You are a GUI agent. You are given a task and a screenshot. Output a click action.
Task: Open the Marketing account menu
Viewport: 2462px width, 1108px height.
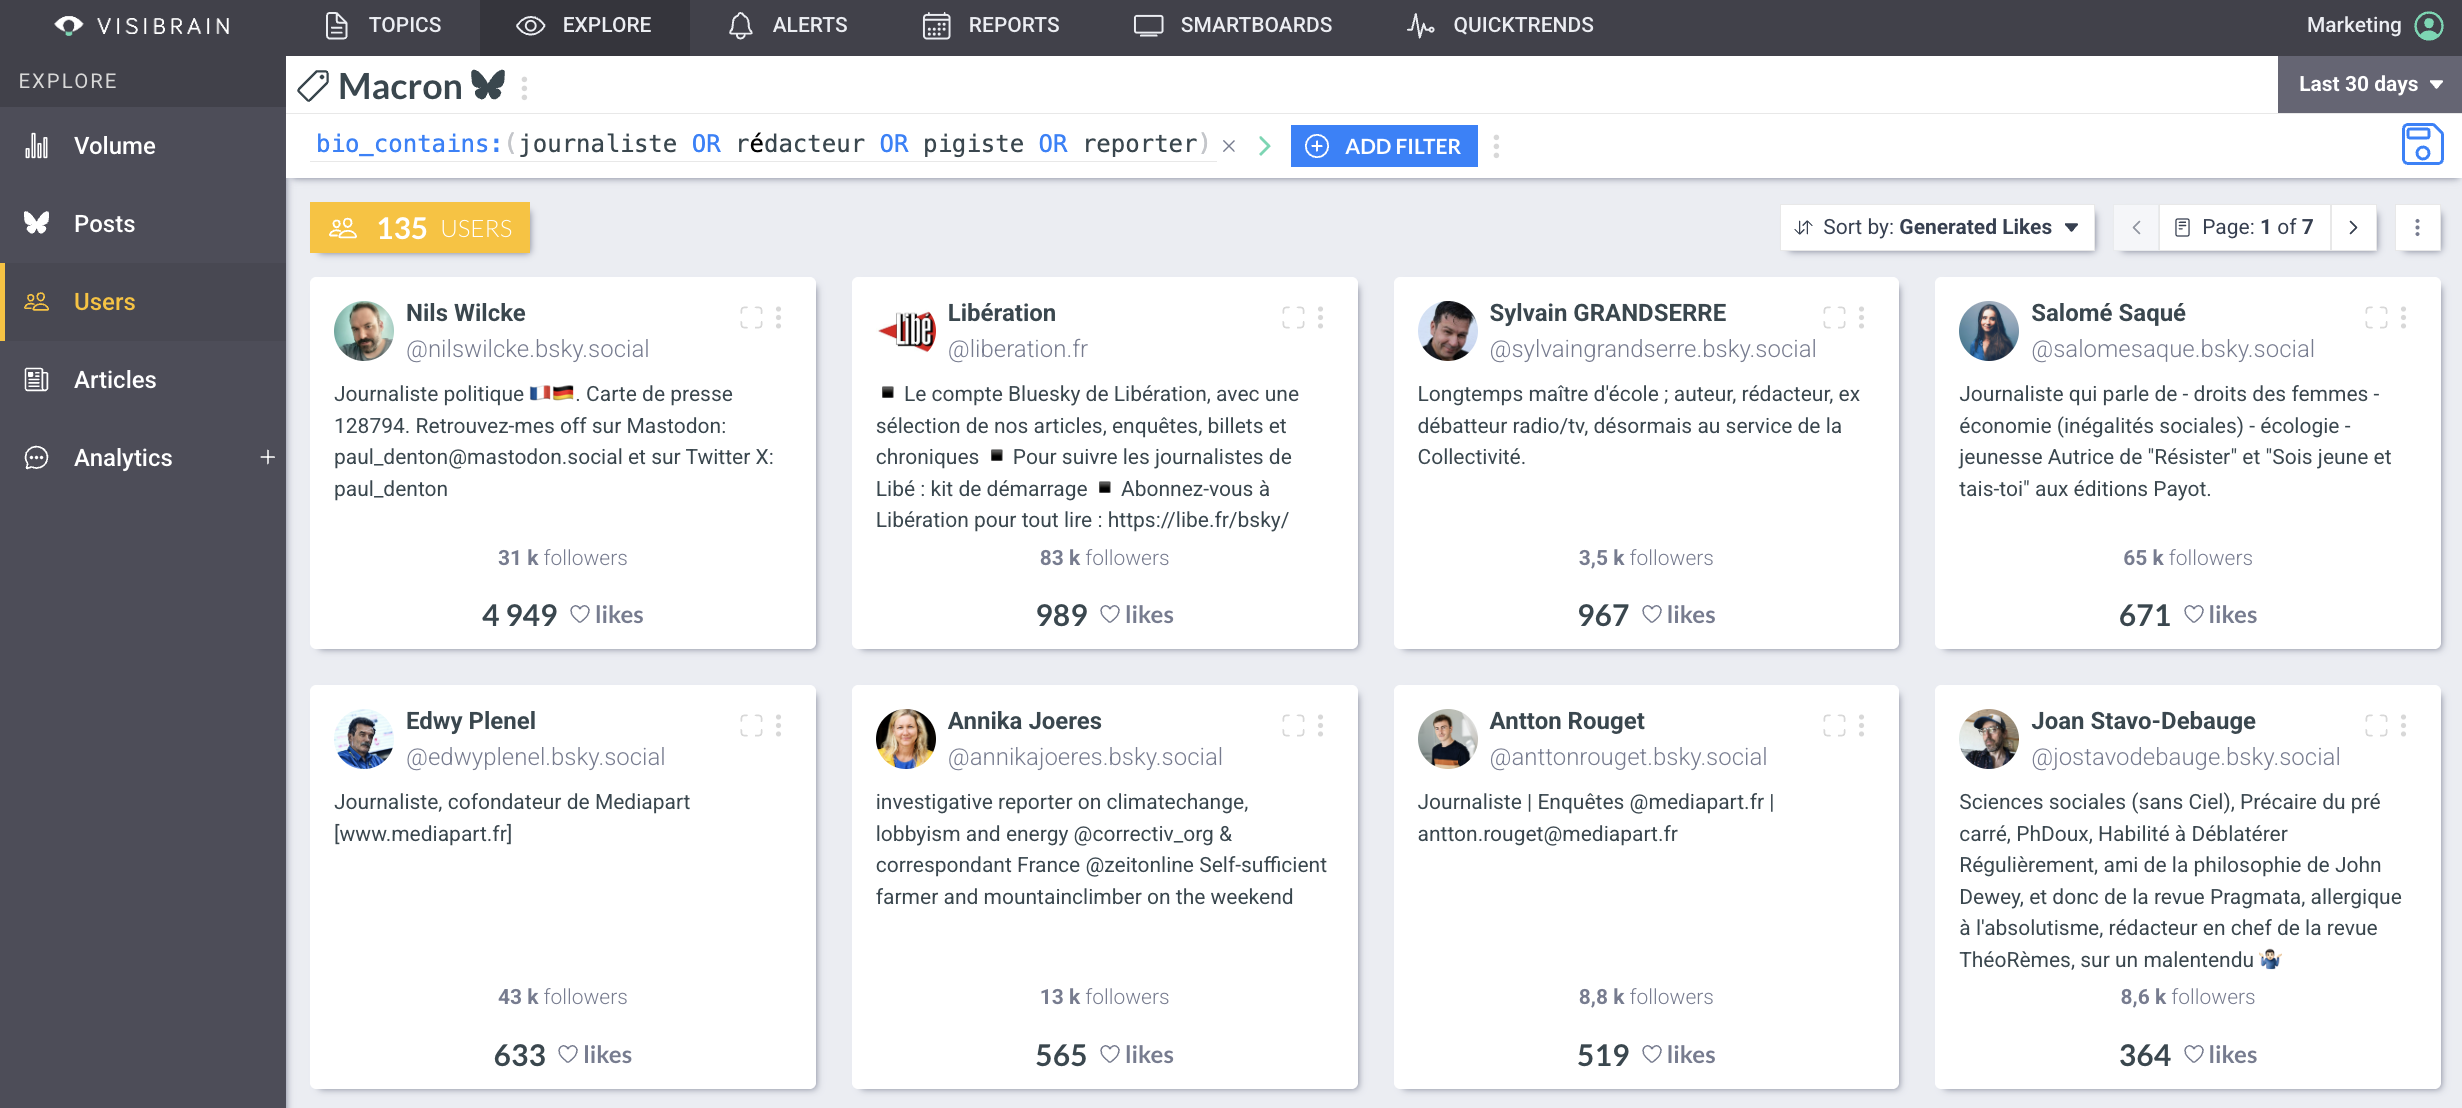(x=2375, y=25)
